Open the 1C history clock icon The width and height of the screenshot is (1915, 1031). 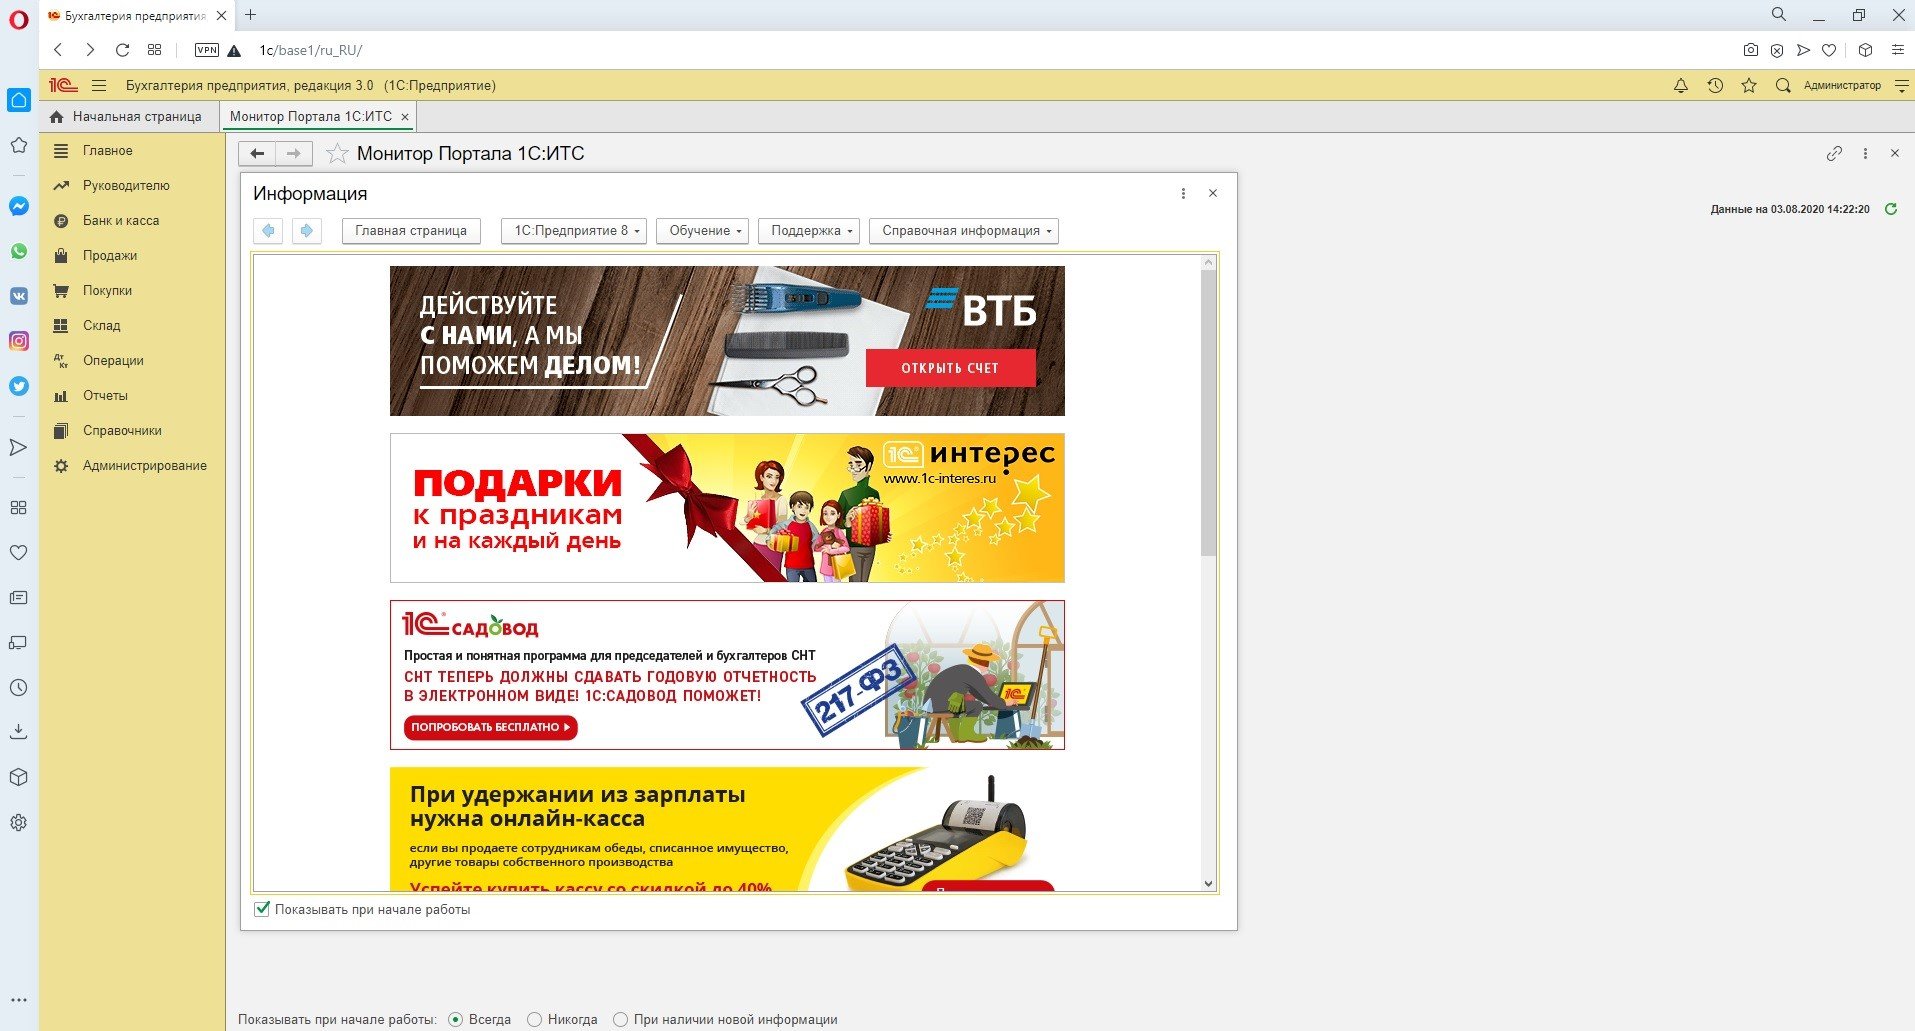coord(1715,86)
